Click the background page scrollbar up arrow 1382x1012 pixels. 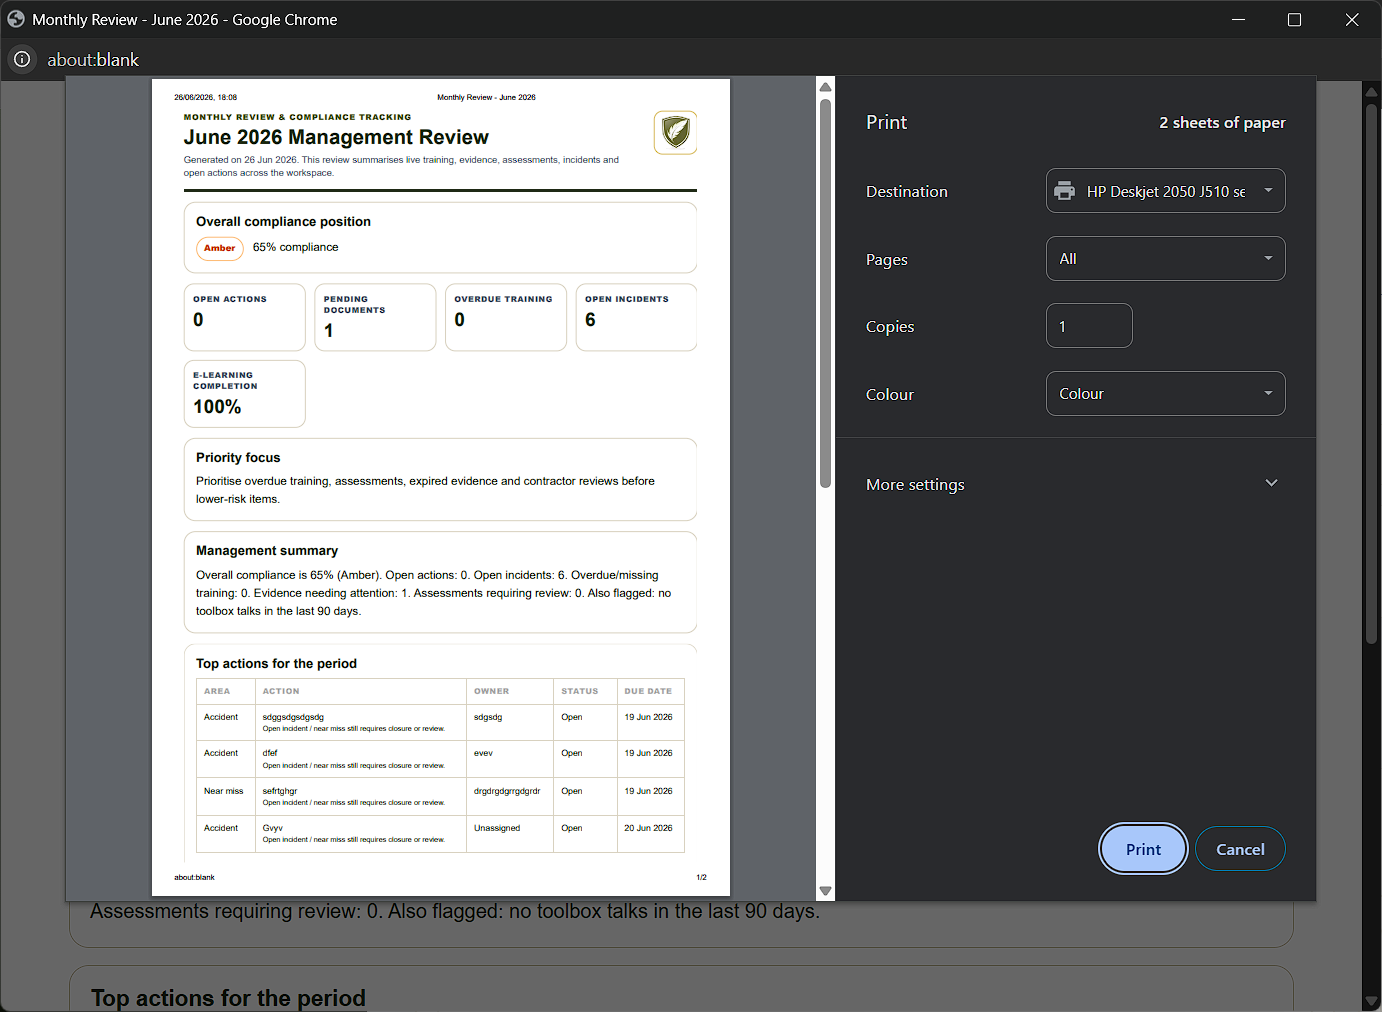pyautogui.click(x=1372, y=92)
